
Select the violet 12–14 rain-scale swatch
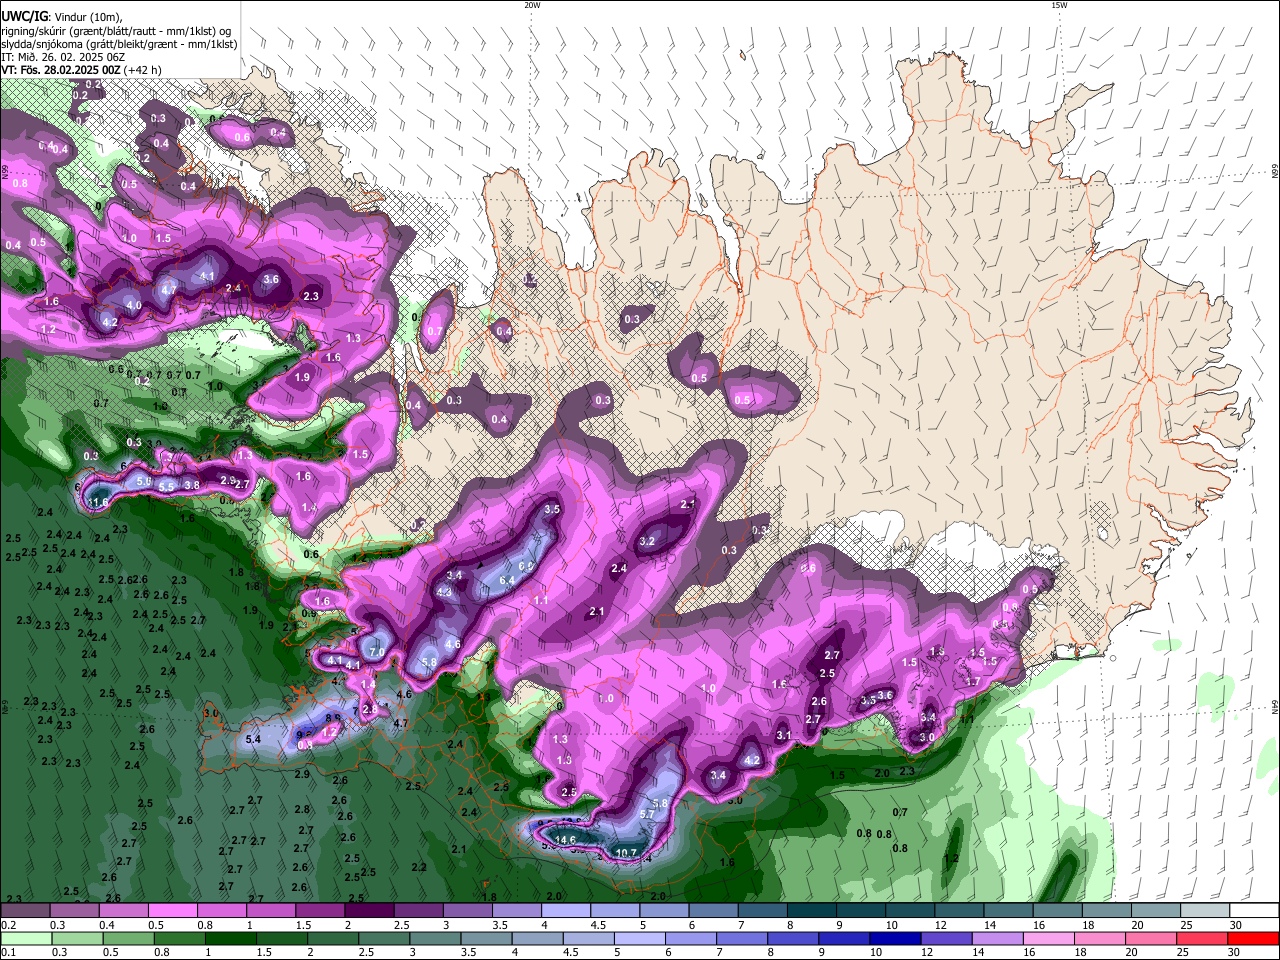coord(947,938)
